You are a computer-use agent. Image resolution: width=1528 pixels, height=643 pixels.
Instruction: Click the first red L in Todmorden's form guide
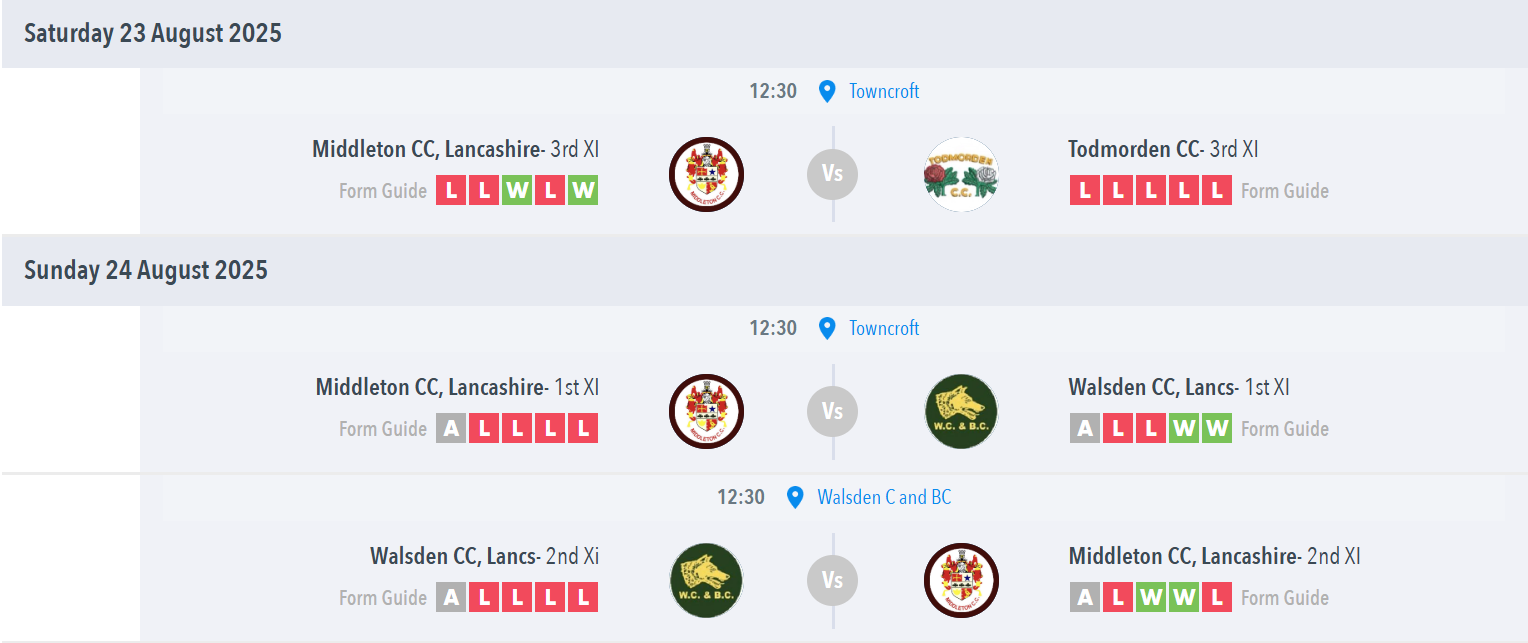(1084, 190)
